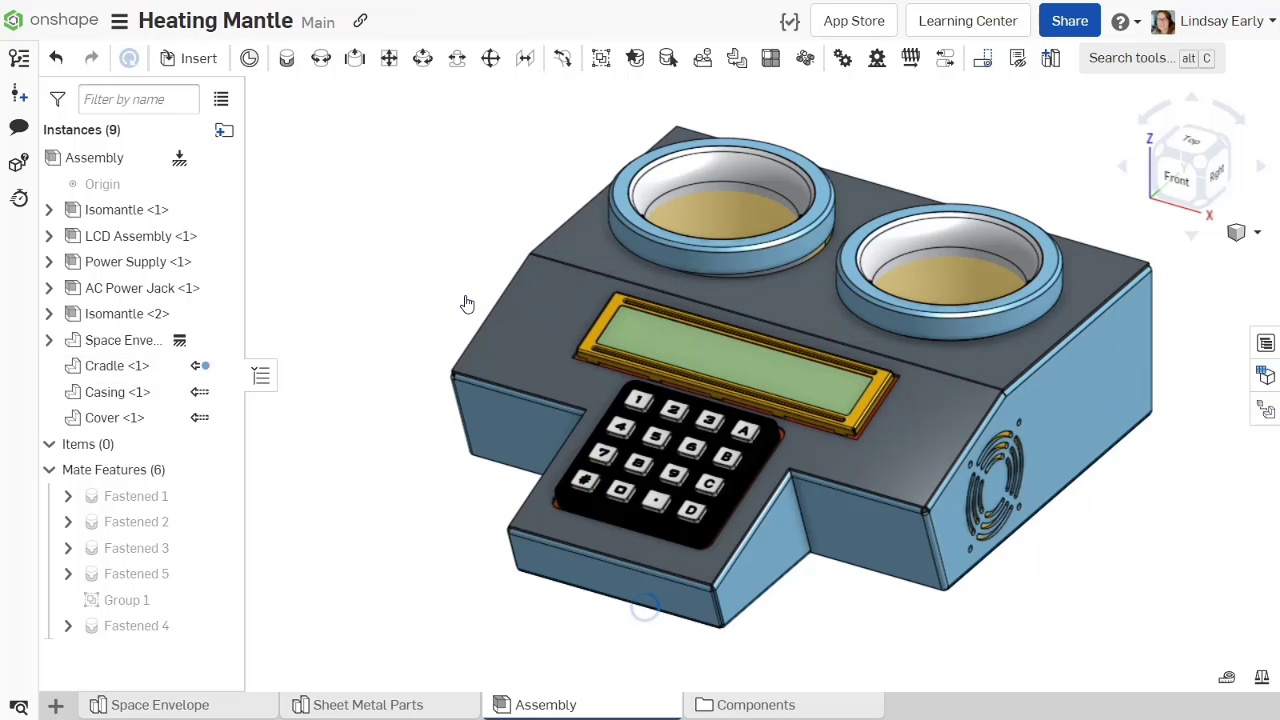This screenshot has width=1280, height=720.
Task: Collapse the Mate Features (6) section
Action: click(x=49, y=470)
